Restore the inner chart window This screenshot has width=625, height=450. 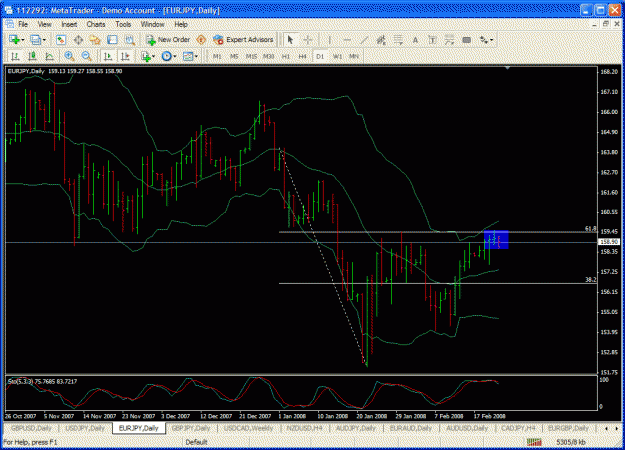point(606,24)
